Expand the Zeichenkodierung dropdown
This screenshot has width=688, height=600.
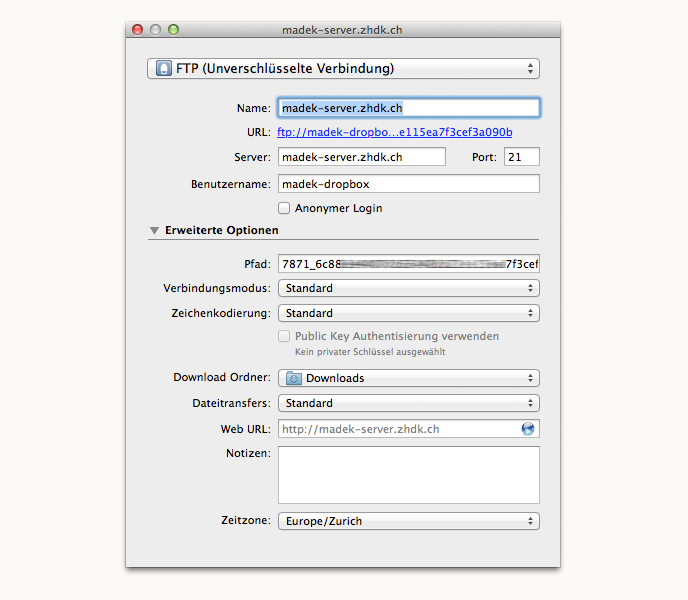(408, 313)
